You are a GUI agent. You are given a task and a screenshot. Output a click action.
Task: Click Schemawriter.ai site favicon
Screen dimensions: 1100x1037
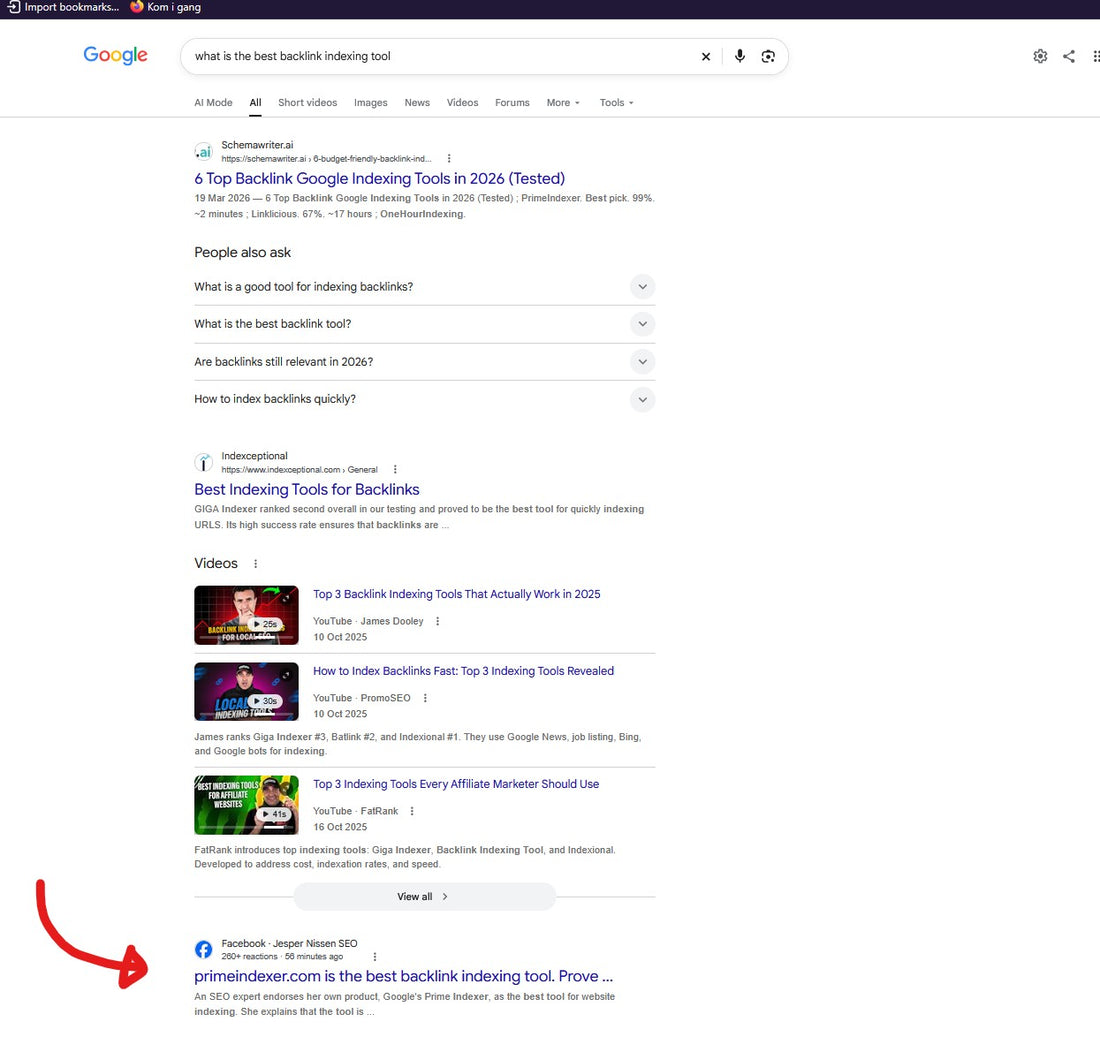coord(203,152)
